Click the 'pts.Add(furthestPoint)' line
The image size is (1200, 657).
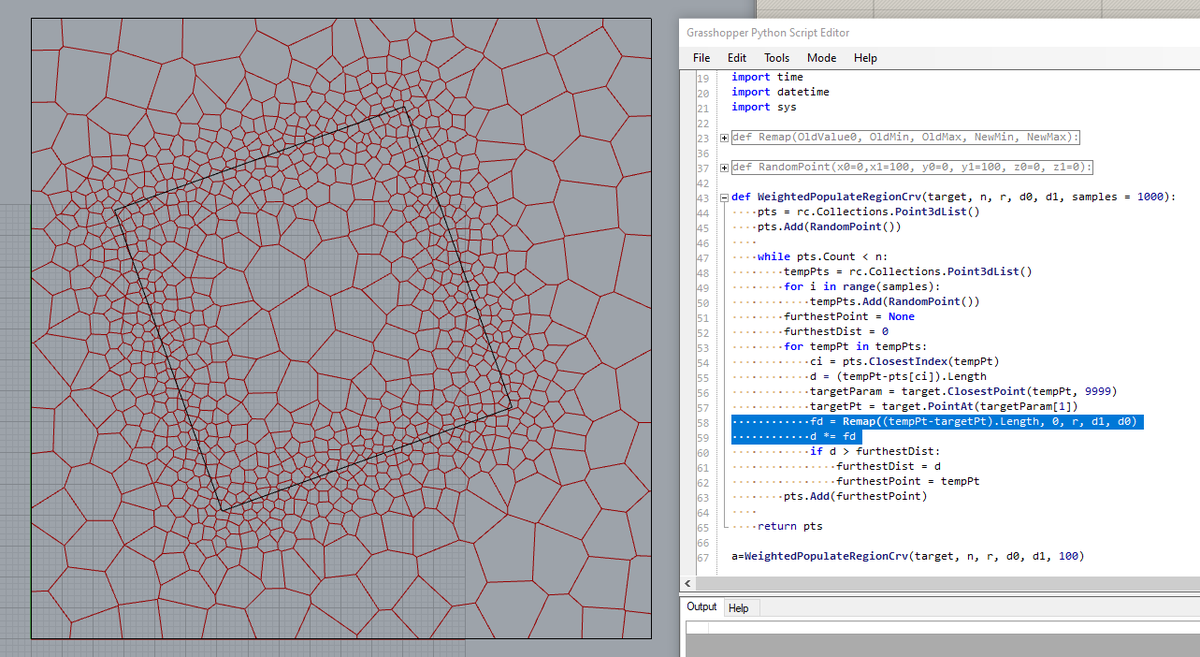pos(856,496)
